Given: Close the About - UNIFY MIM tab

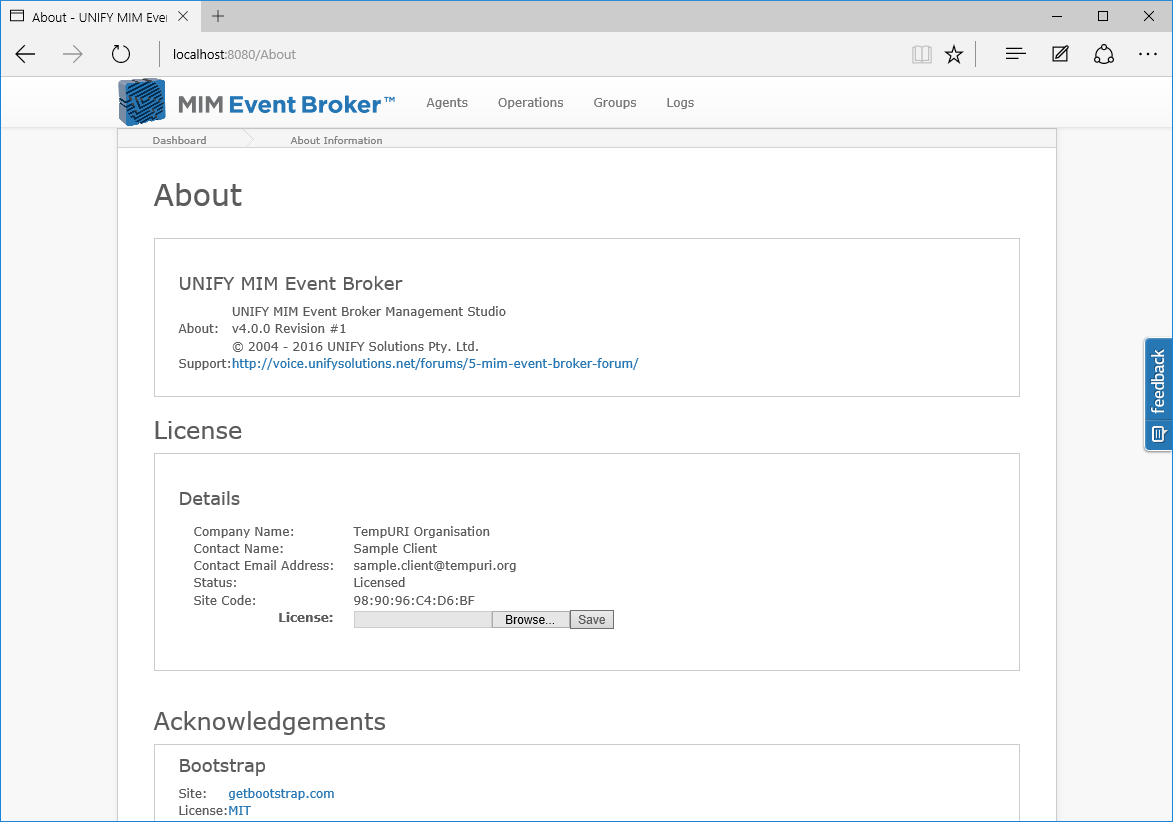Looking at the screenshot, I should click(x=183, y=16).
